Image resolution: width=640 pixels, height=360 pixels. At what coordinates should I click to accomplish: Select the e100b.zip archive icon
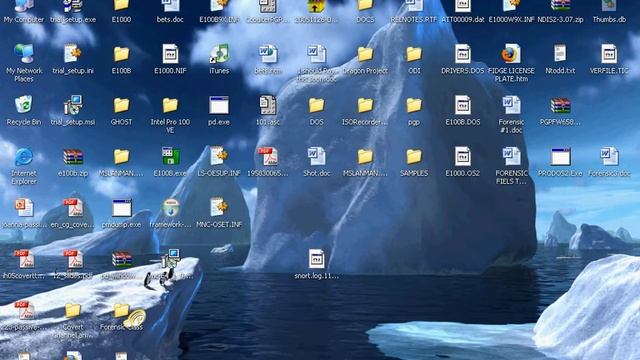73,157
